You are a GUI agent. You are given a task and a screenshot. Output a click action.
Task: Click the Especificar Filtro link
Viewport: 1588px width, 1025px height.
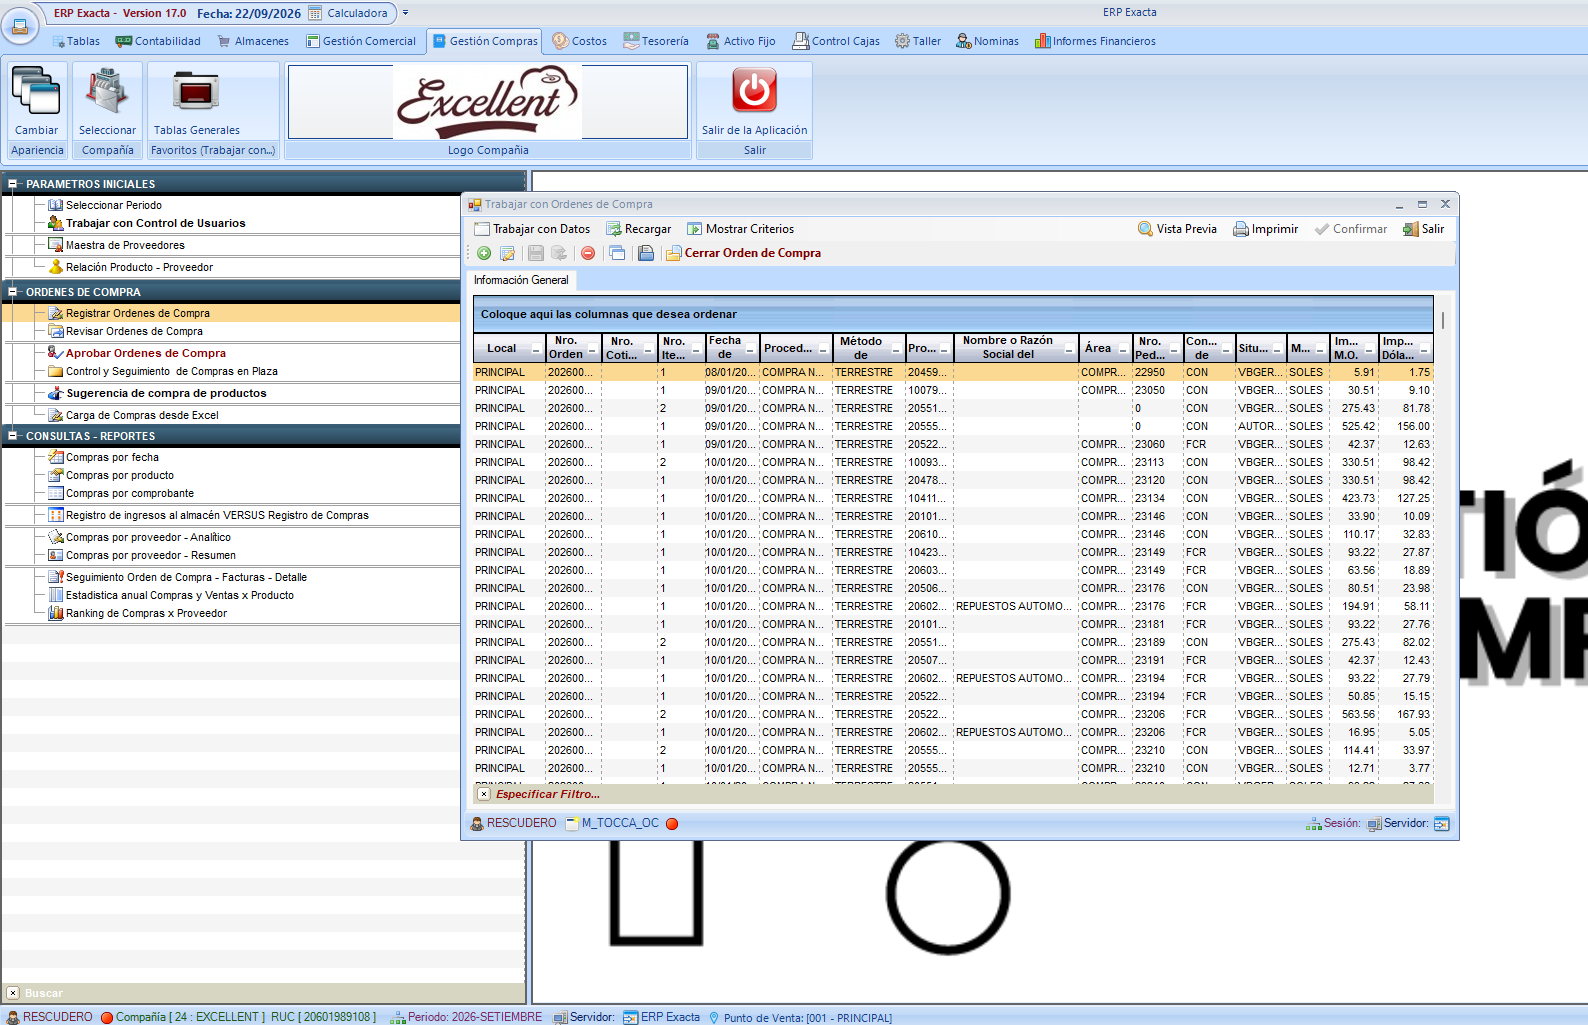coord(548,794)
